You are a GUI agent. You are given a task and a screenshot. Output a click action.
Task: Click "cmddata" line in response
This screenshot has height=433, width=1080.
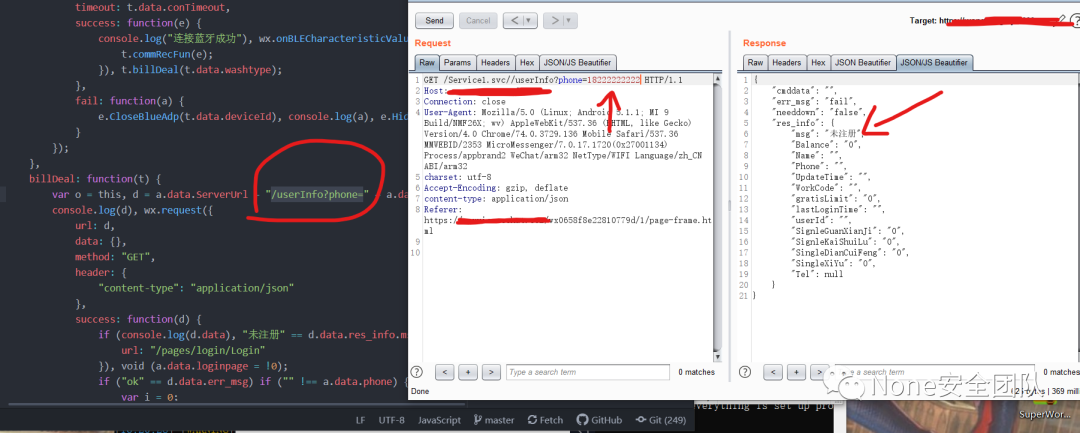click(804, 90)
